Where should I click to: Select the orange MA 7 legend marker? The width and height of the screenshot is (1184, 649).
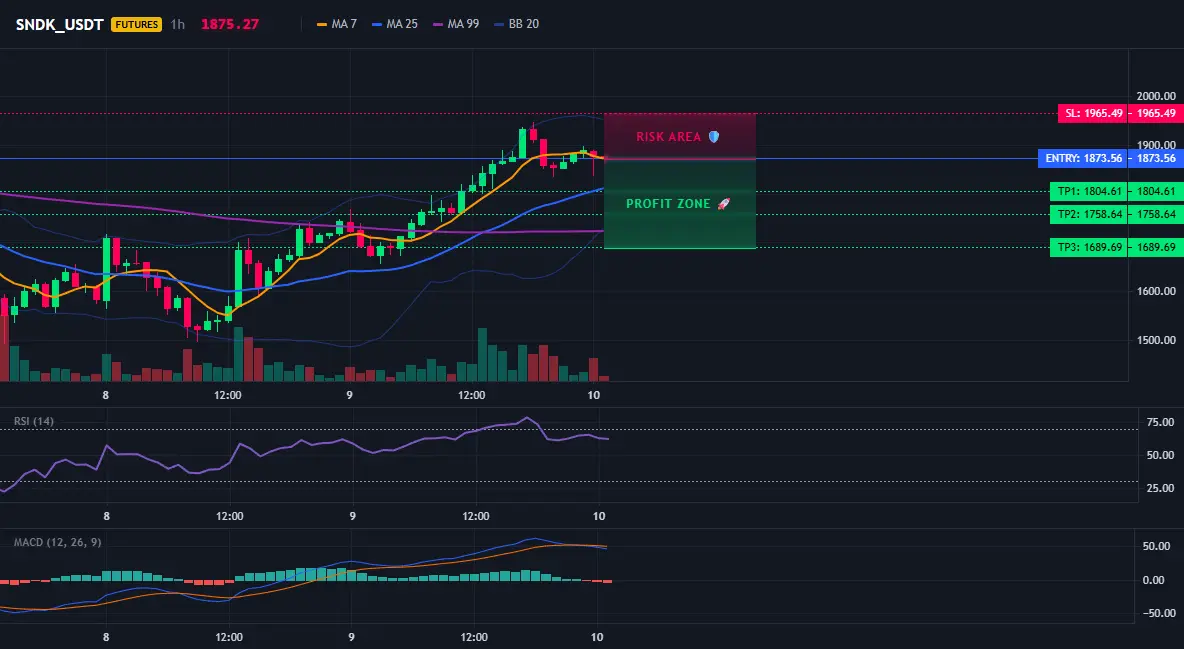pyautogui.click(x=322, y=24)
